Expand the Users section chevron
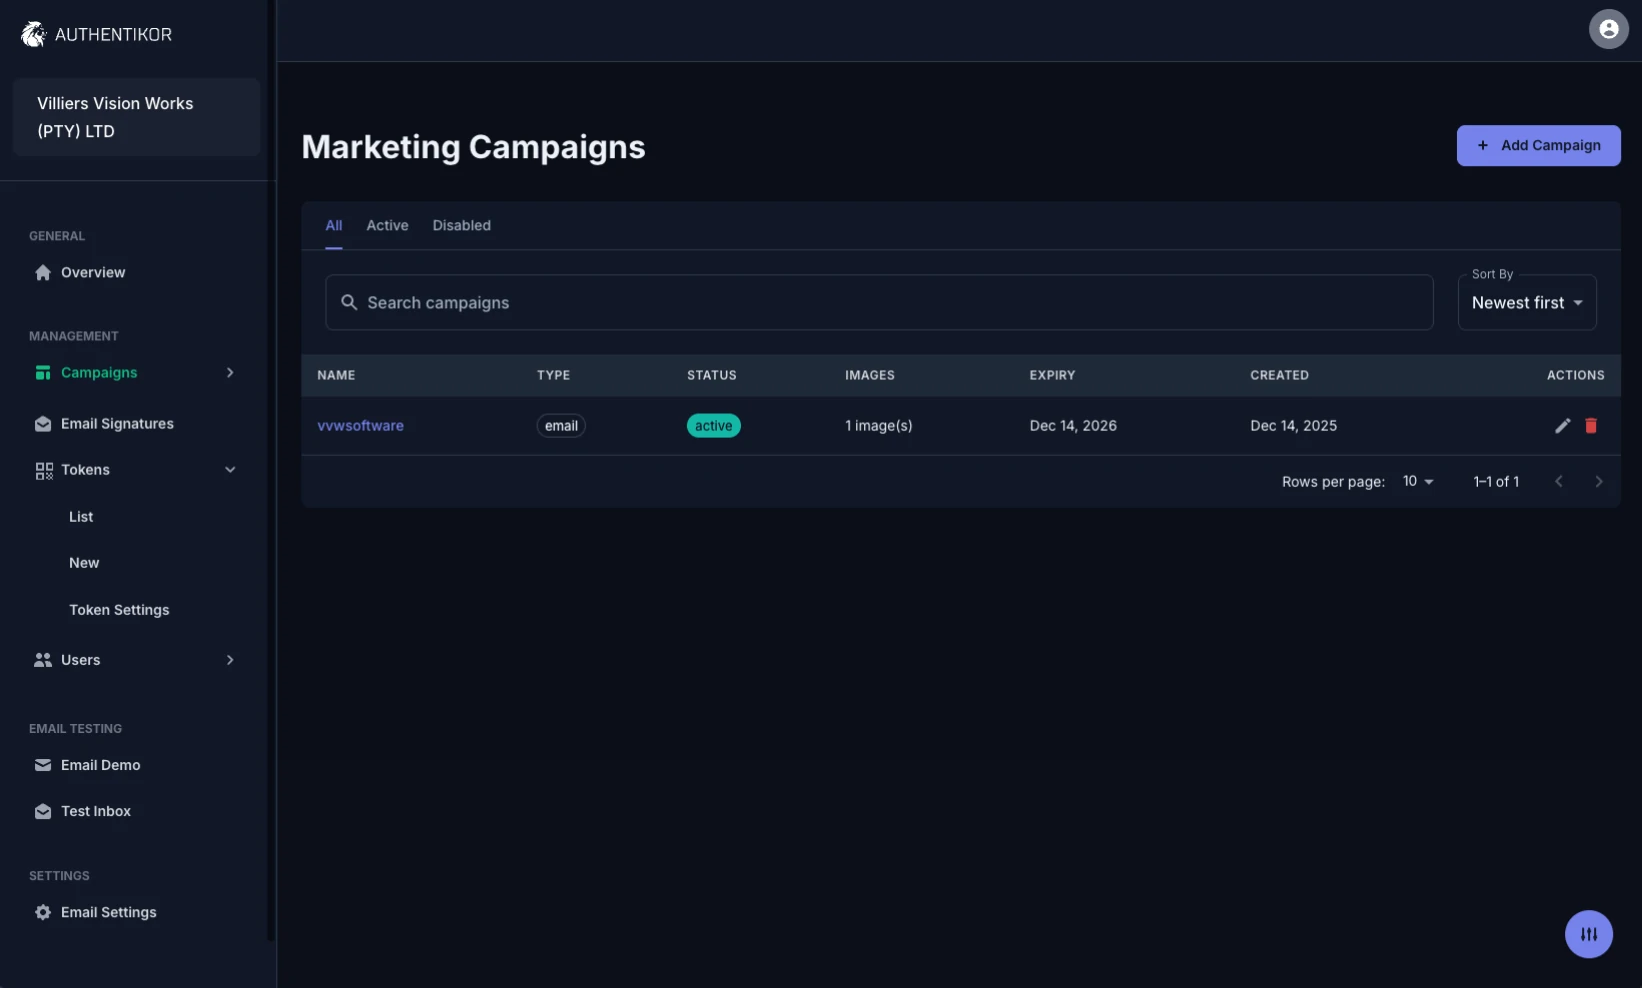Screen dimensions: 1642x988 pyautogui.click(x=230, y=660)
